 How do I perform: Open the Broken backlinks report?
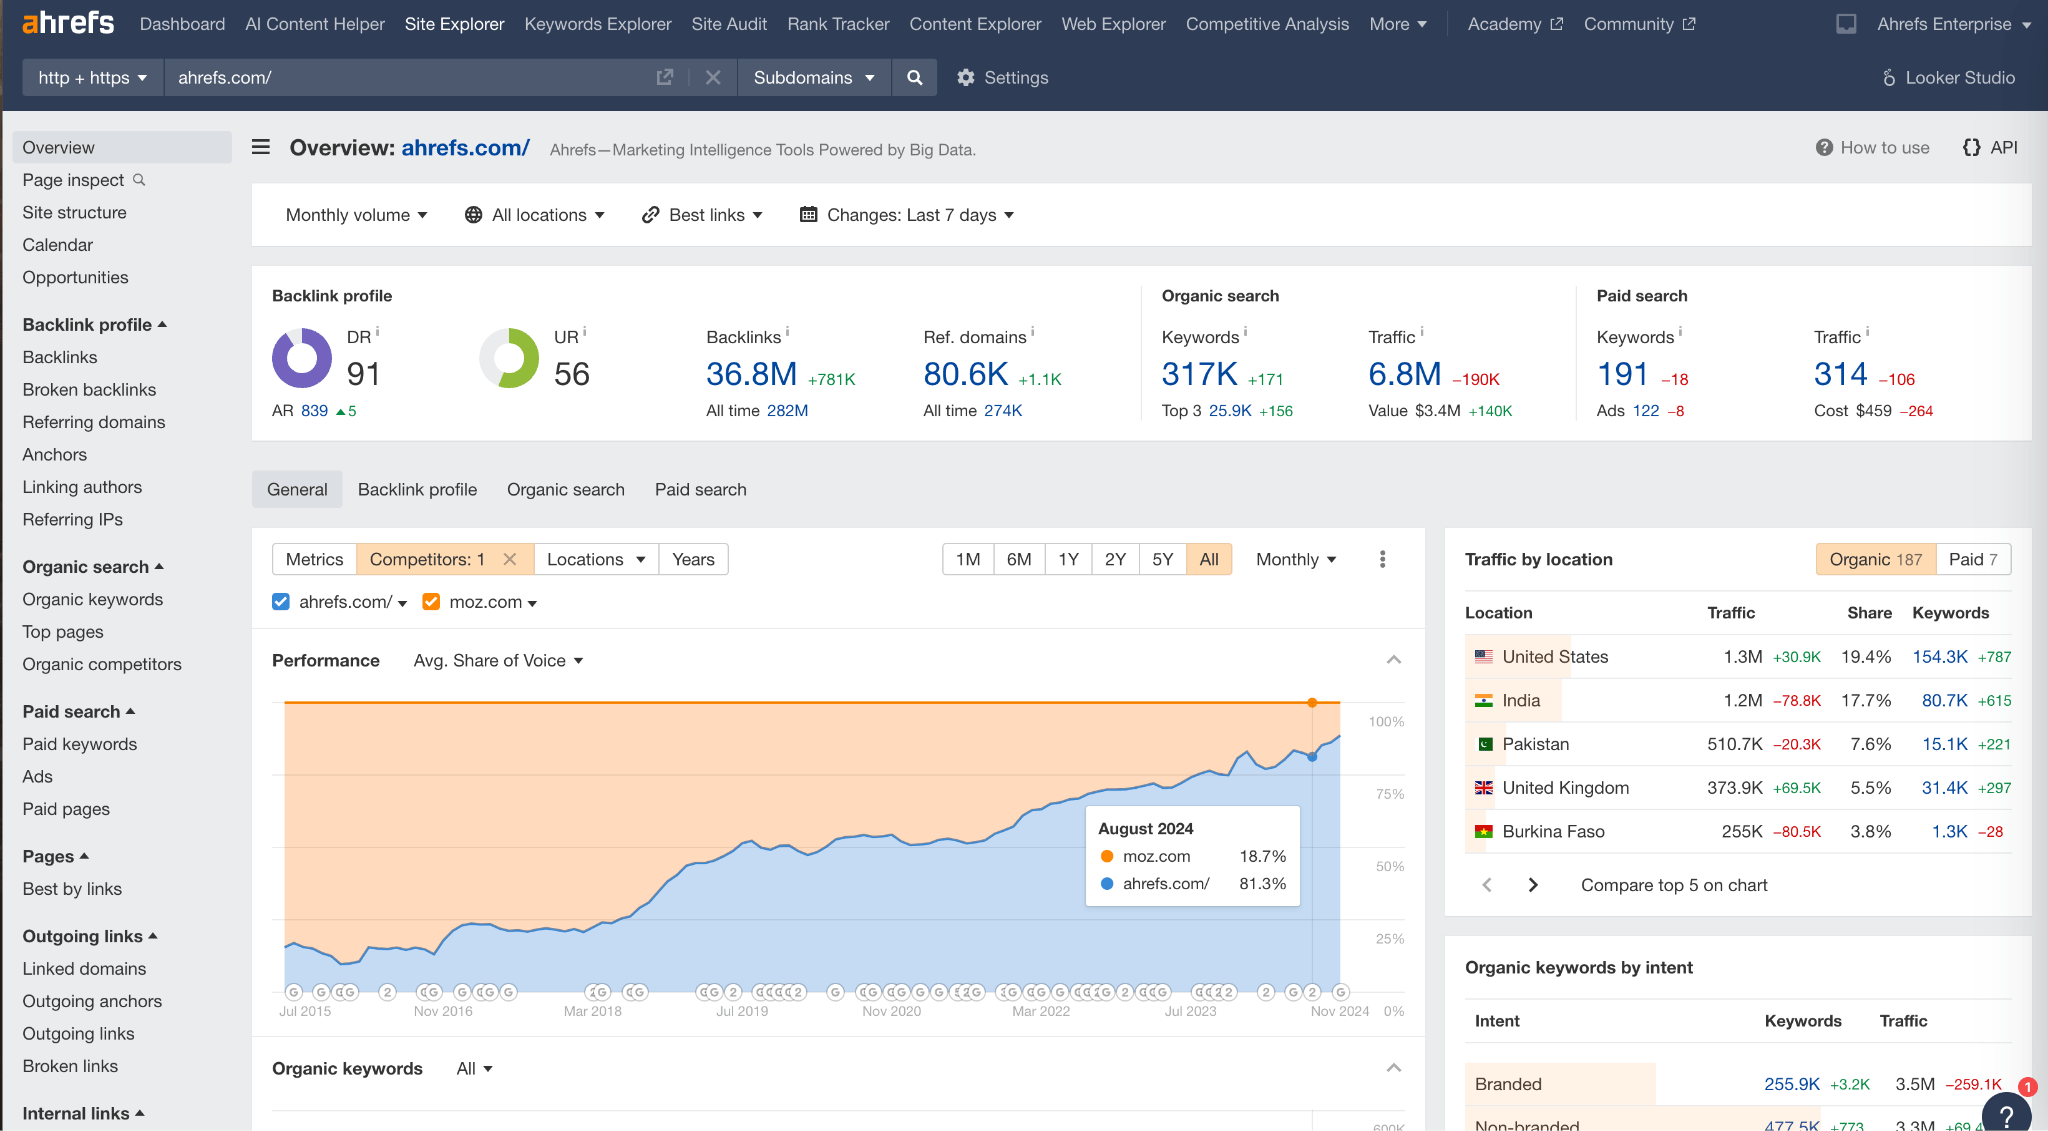(89, 389)
